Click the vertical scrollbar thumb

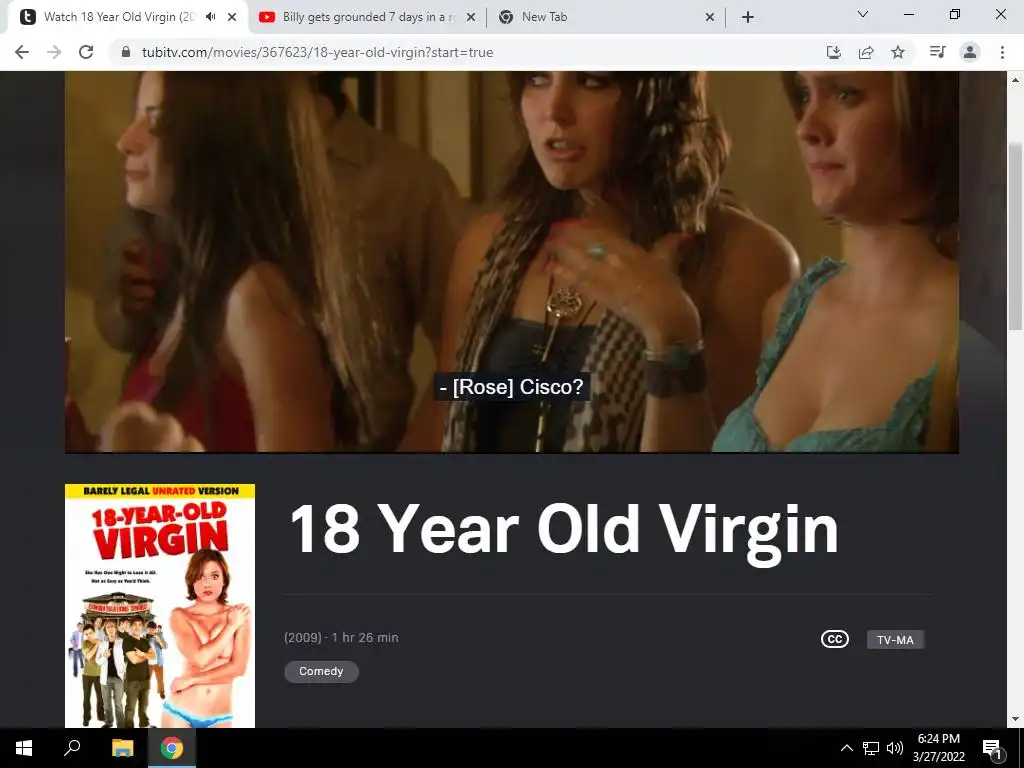click(1015, 235)
